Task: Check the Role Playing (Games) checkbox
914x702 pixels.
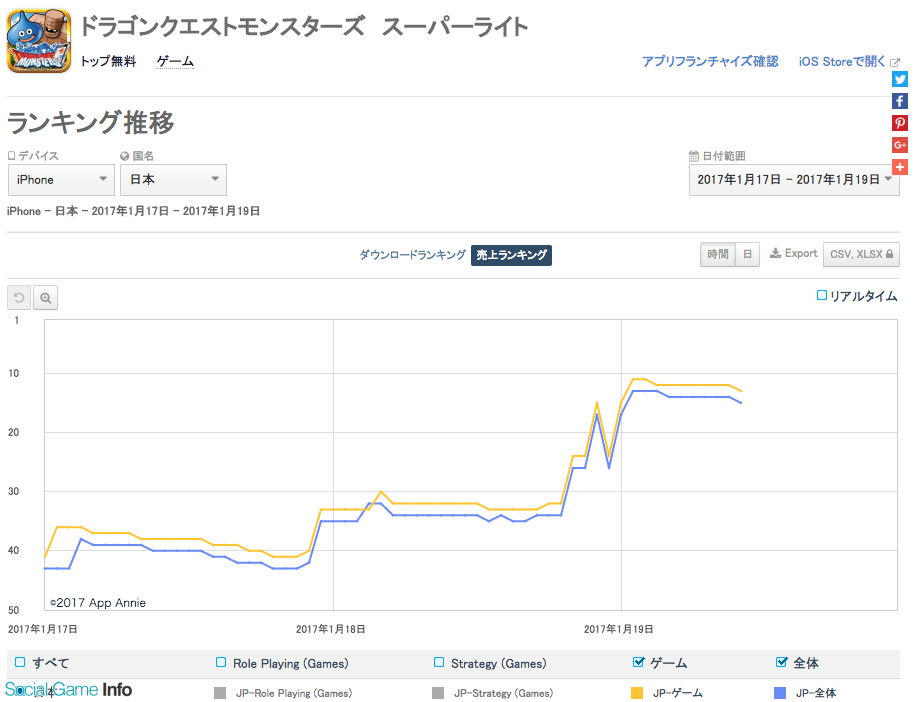Action: [x=221, y=662]
